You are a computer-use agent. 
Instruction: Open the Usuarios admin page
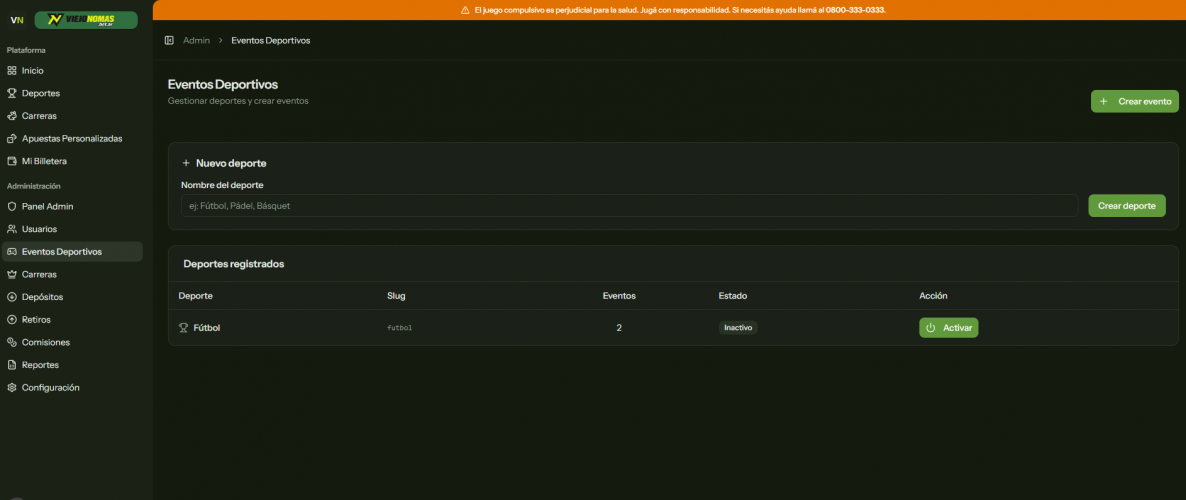tap(72, 228)
